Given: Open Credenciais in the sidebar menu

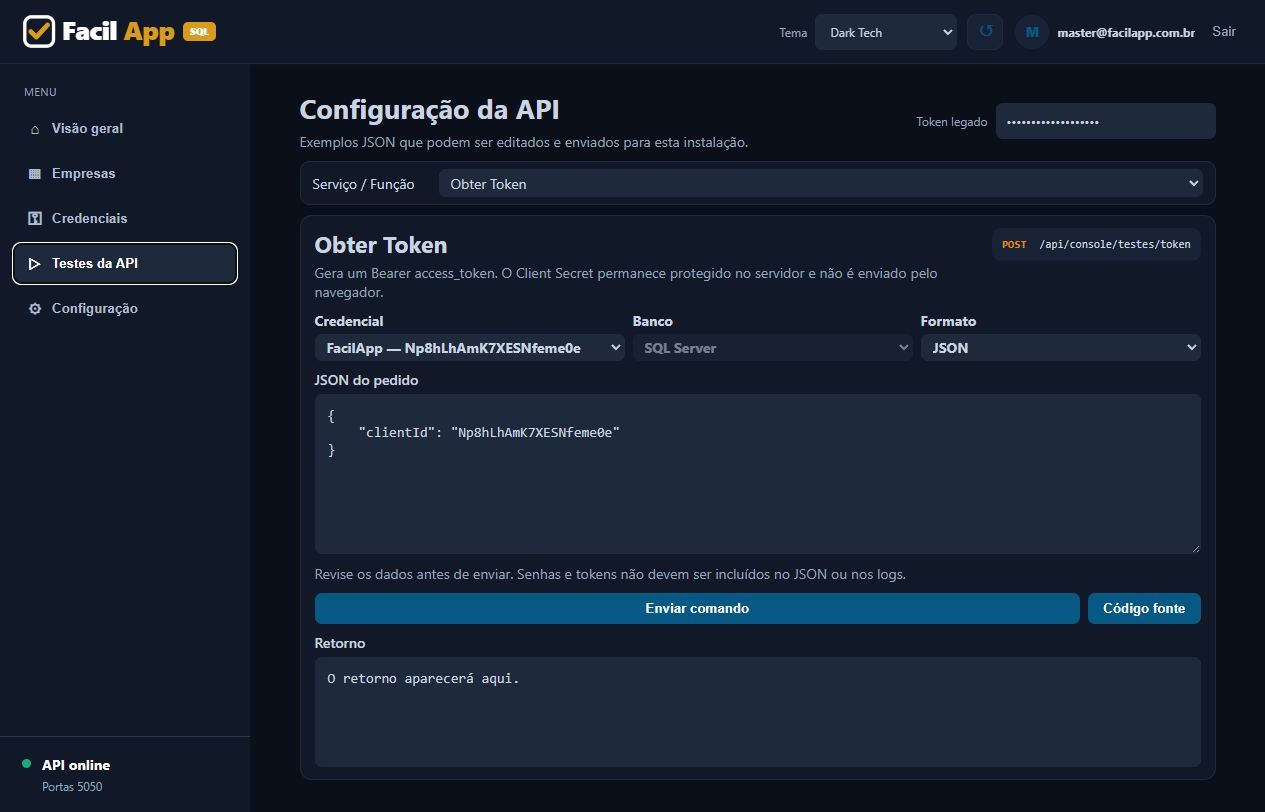Looking at the screenshot, I should tap(125, 219).
